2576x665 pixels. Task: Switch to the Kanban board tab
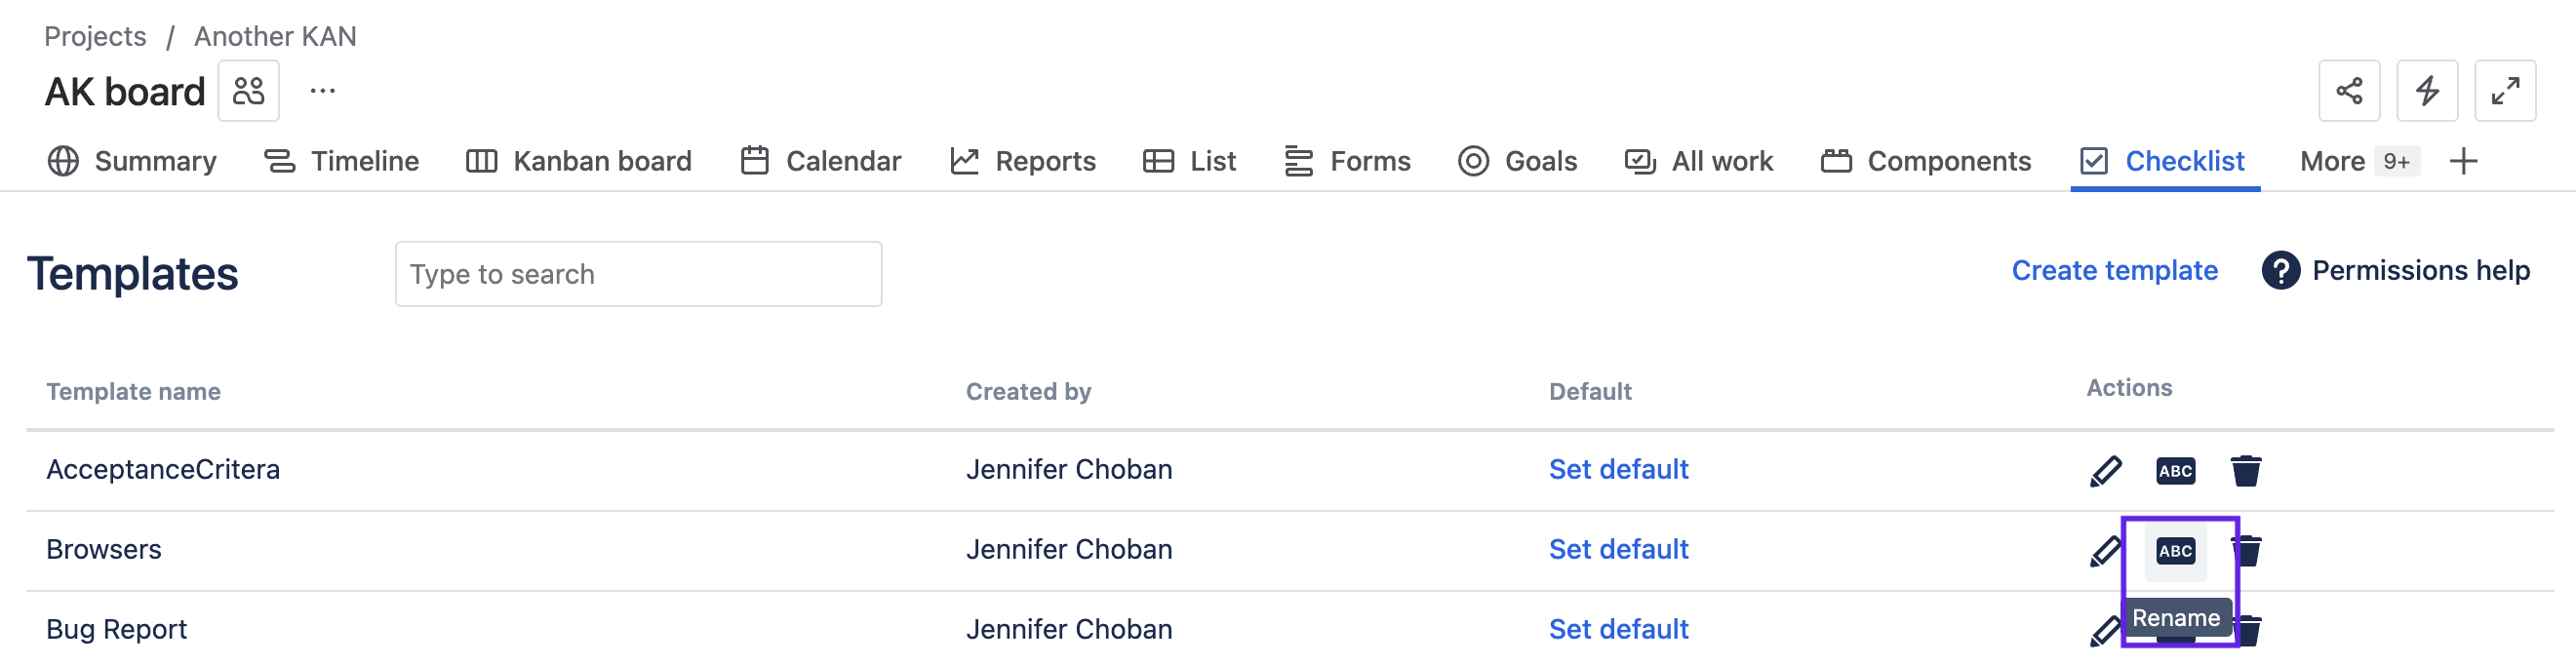[x=579, y=161]
